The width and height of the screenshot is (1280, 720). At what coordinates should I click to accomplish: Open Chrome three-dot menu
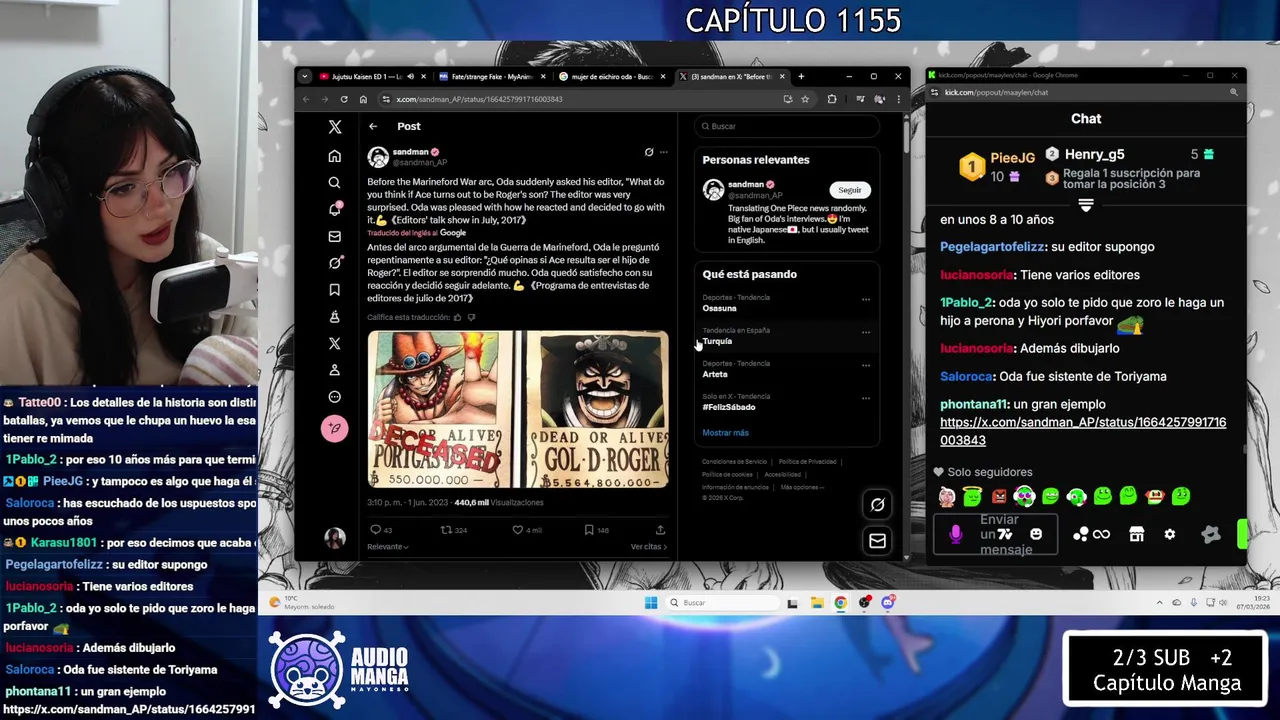[x=898, y=99]
